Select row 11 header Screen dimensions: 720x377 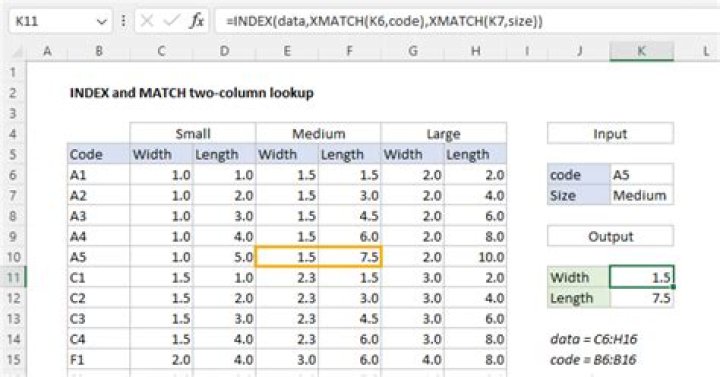click(x=13, y=278)
